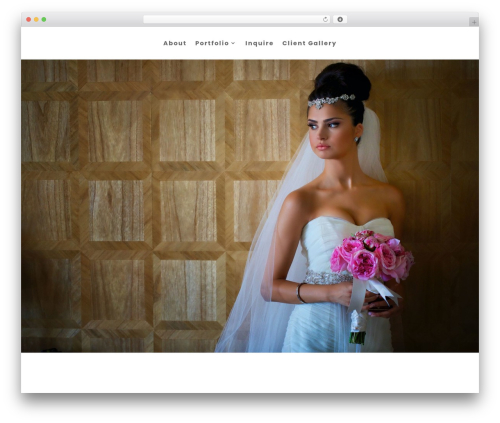Click the download icon beside address bar

(340, 20)
